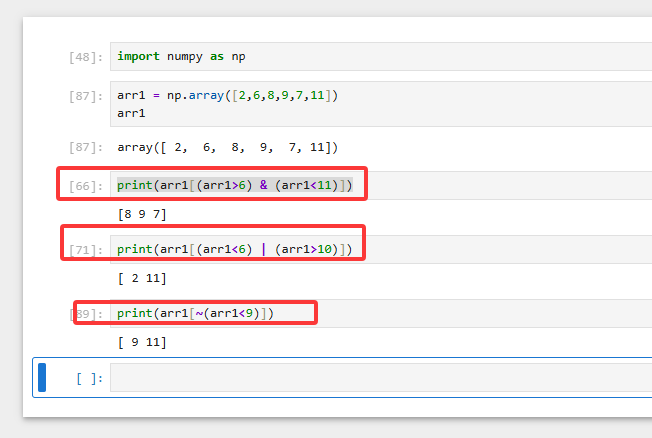Click the import numpy code cell

(380, 56)
